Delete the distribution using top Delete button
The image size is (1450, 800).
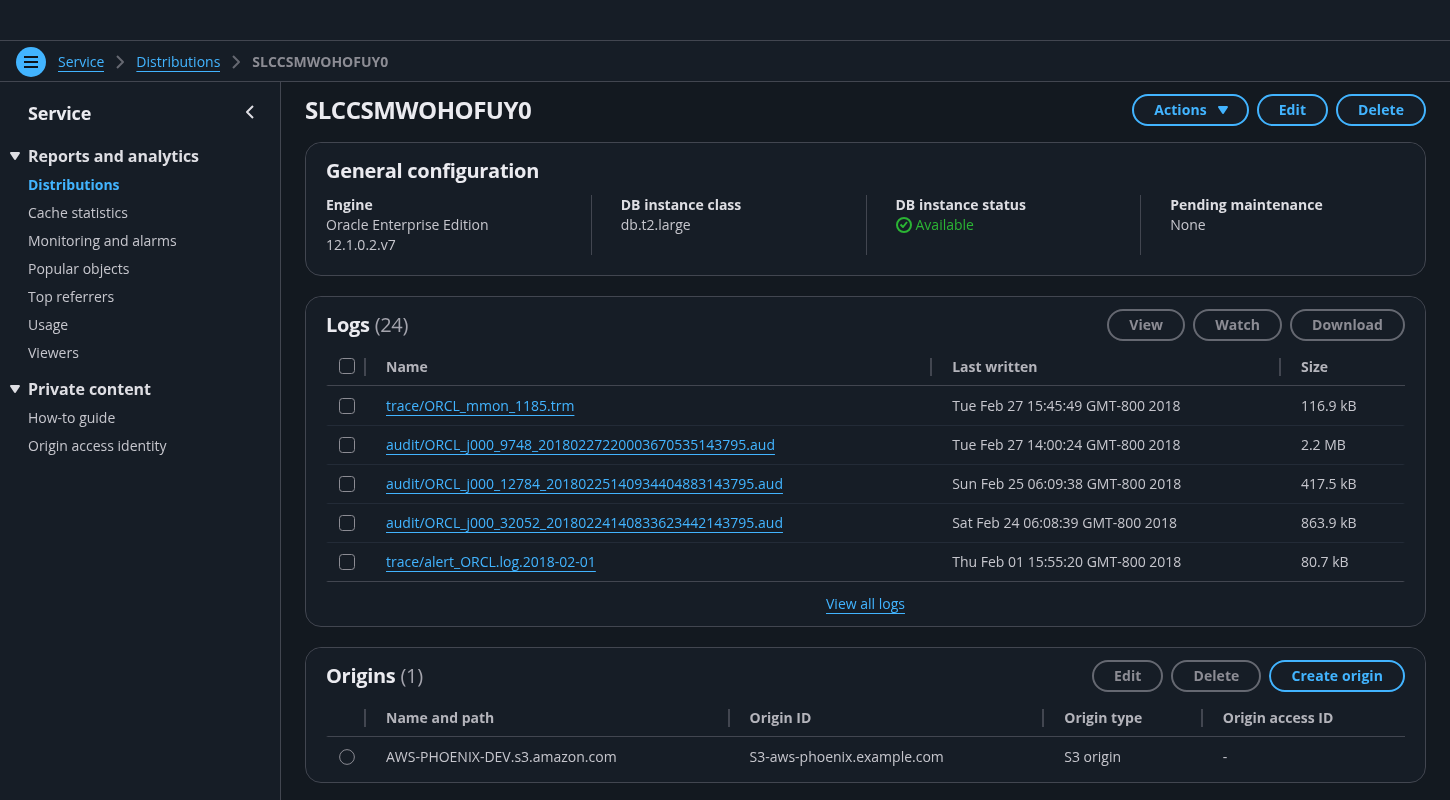[x=1380, y=110]
